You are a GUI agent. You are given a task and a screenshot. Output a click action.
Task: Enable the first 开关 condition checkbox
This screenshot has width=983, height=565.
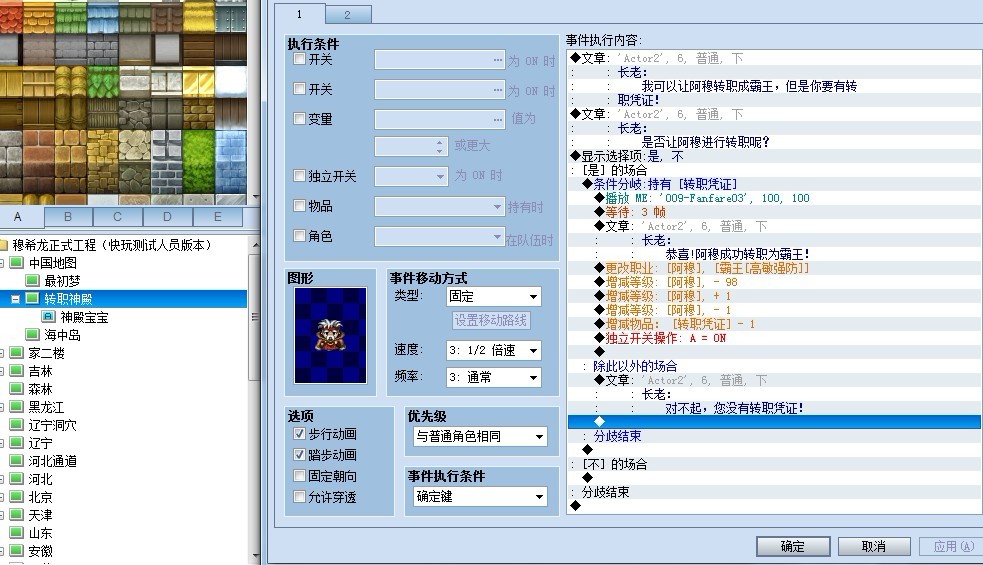coord(300,59)
